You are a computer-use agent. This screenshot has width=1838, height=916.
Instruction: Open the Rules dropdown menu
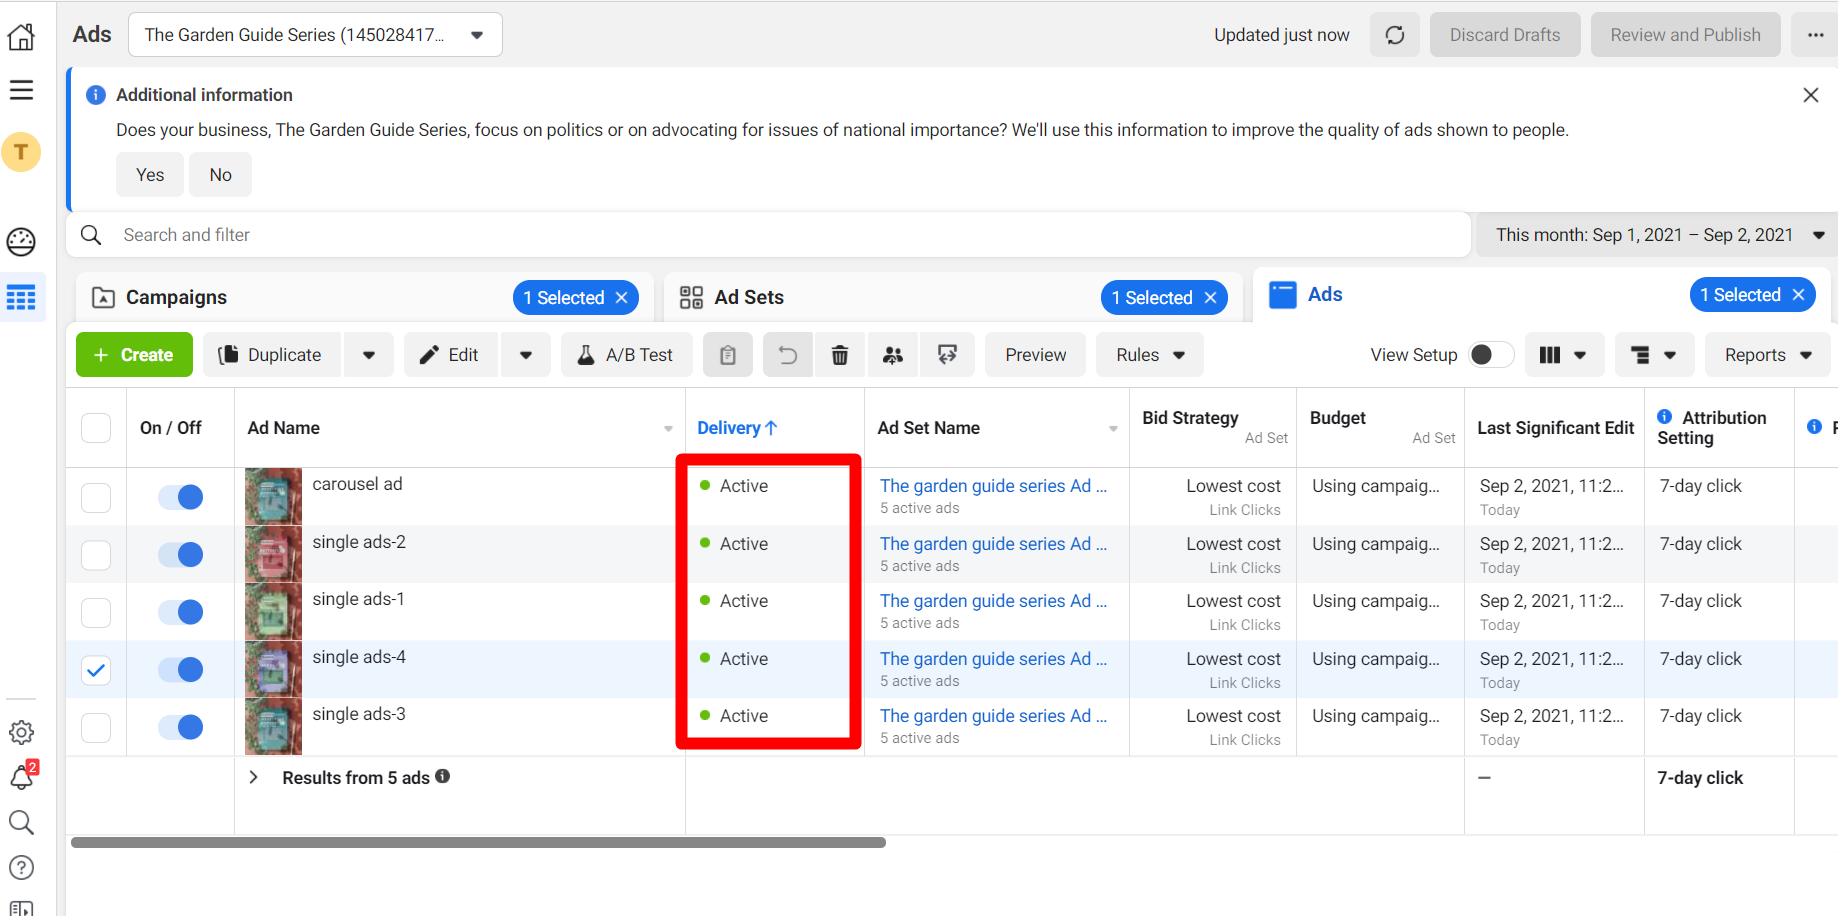pyautogui.click(x=1149, y=355)
